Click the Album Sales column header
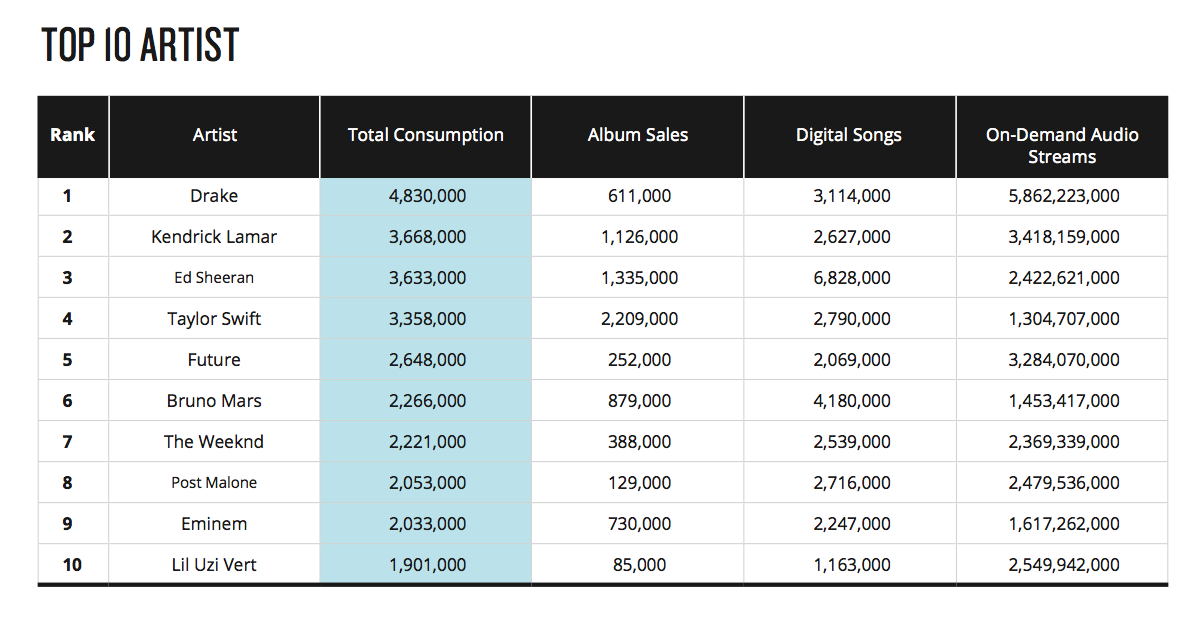This screenshot has height=630, width=1193. [x=638, y=135]
